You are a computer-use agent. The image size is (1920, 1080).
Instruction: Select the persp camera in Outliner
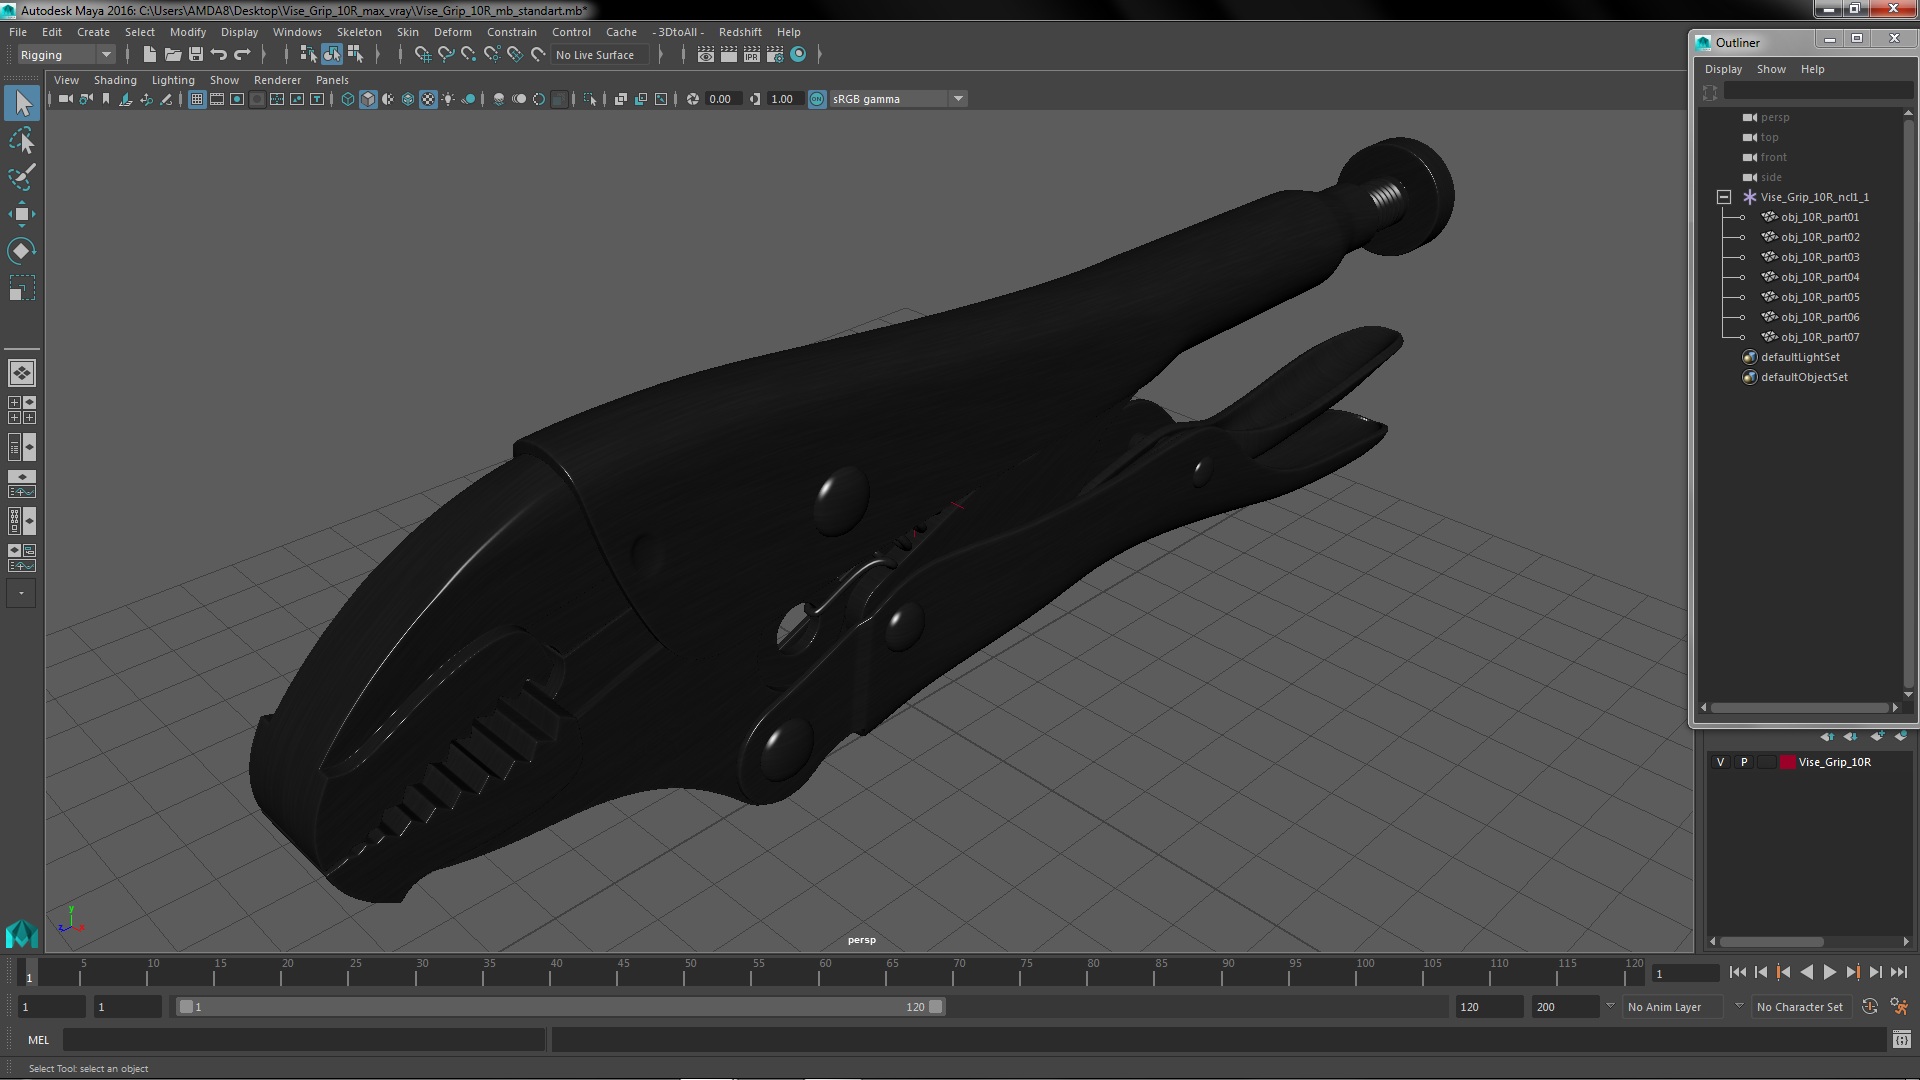pyautogui.click(x=1775, y=117)
